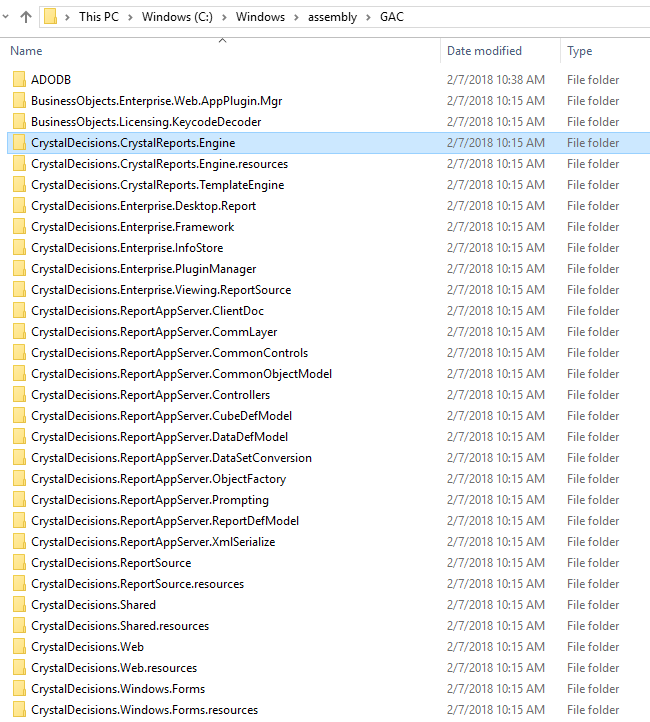This screenshot has height=722, width=650.
Task: Click the address bar empty input area
Action: click(x=525, y=17)
